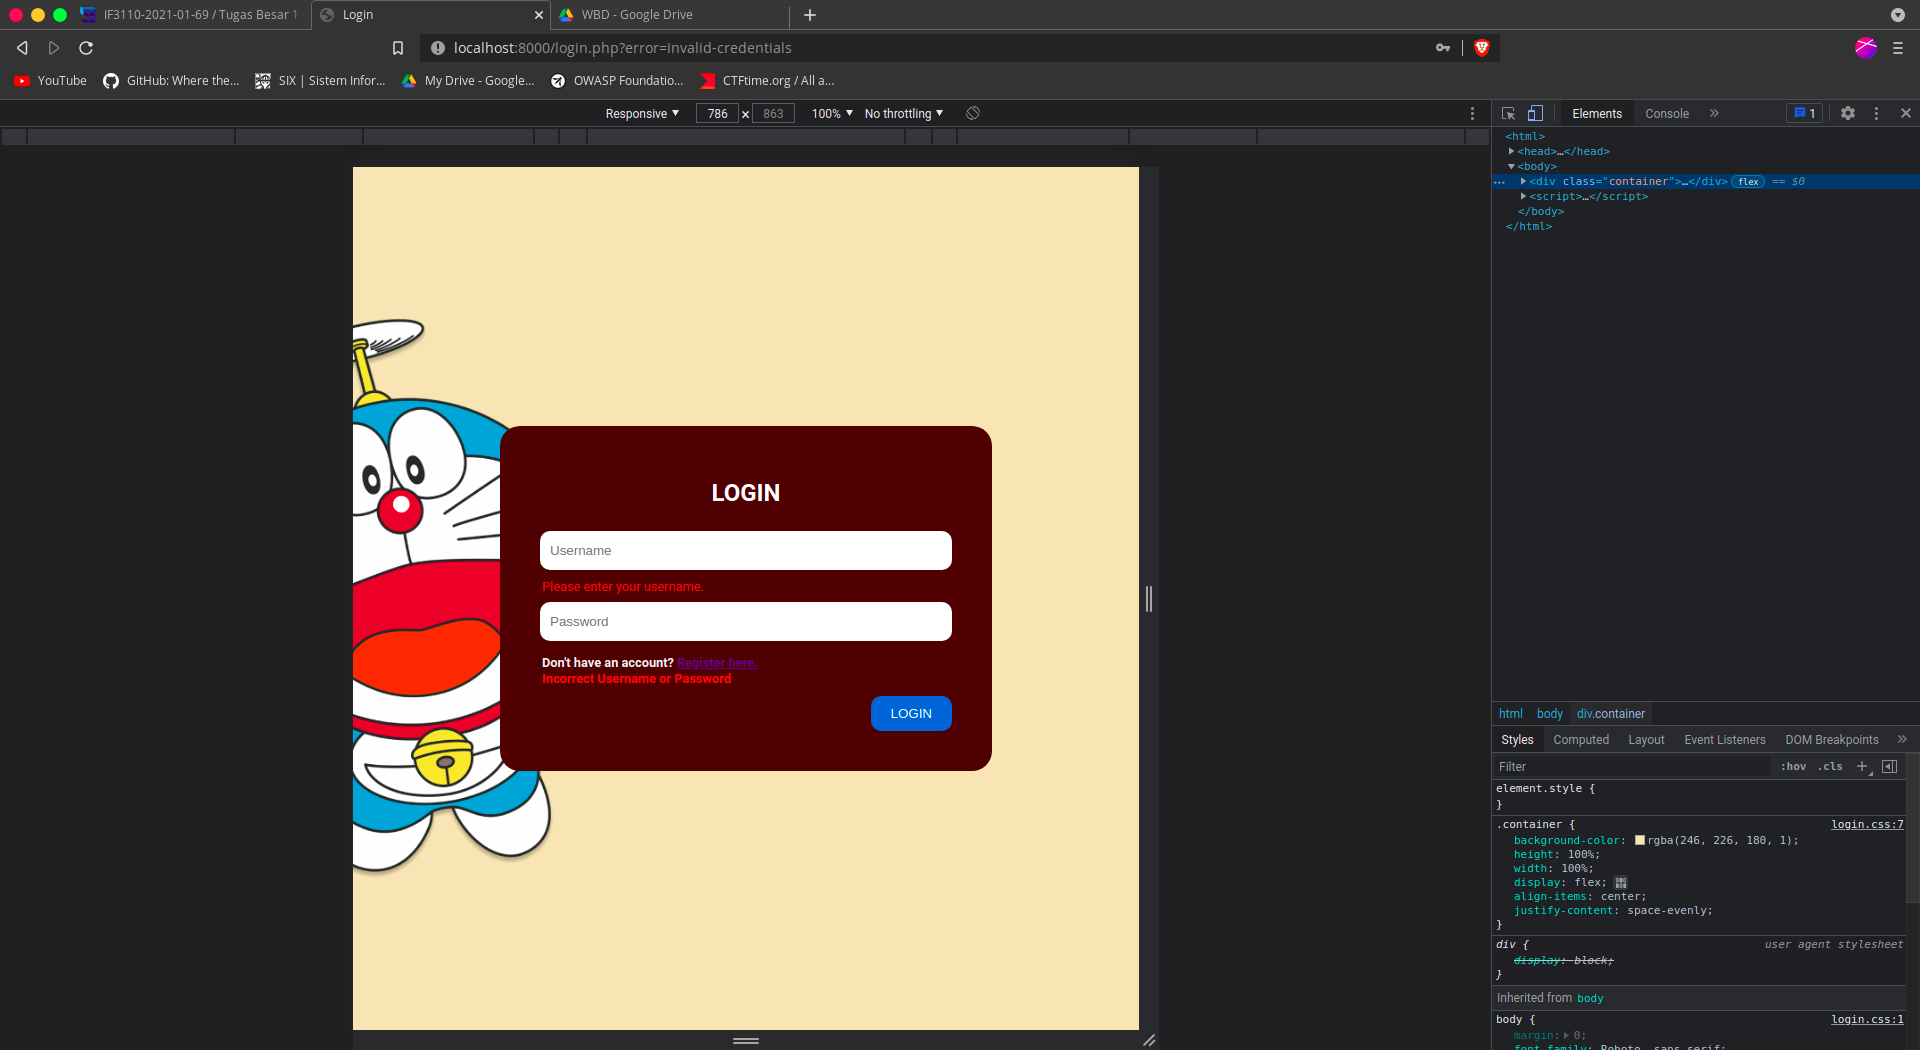
Task: Rotate viewport orientation icon
Action: 973,114
